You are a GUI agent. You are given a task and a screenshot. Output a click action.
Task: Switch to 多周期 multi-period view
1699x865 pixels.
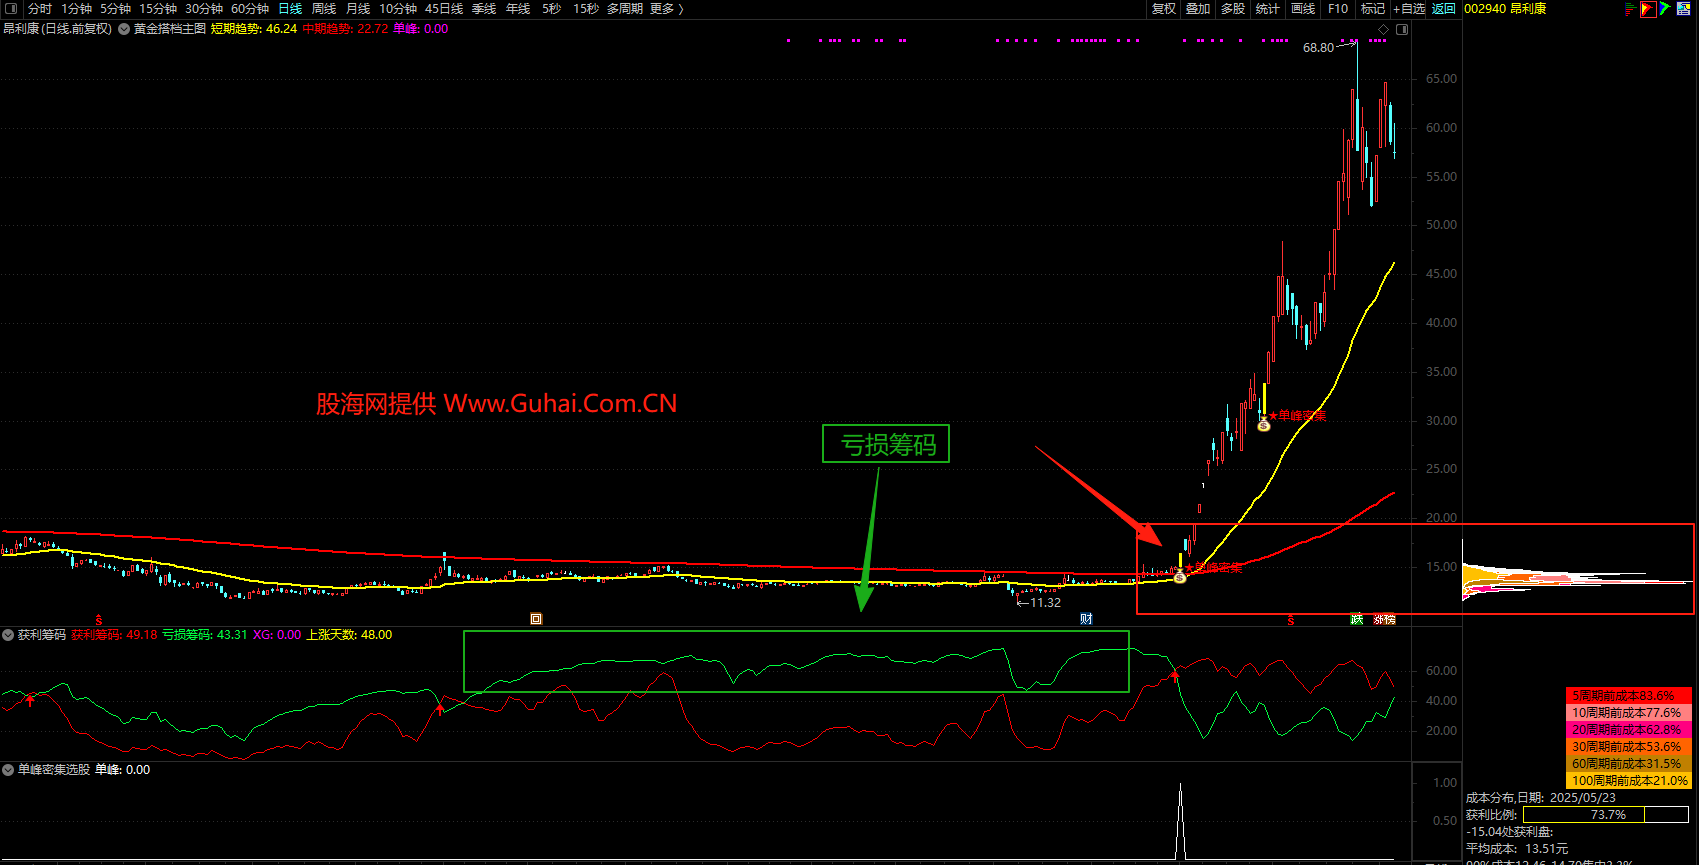click(625, 8)
